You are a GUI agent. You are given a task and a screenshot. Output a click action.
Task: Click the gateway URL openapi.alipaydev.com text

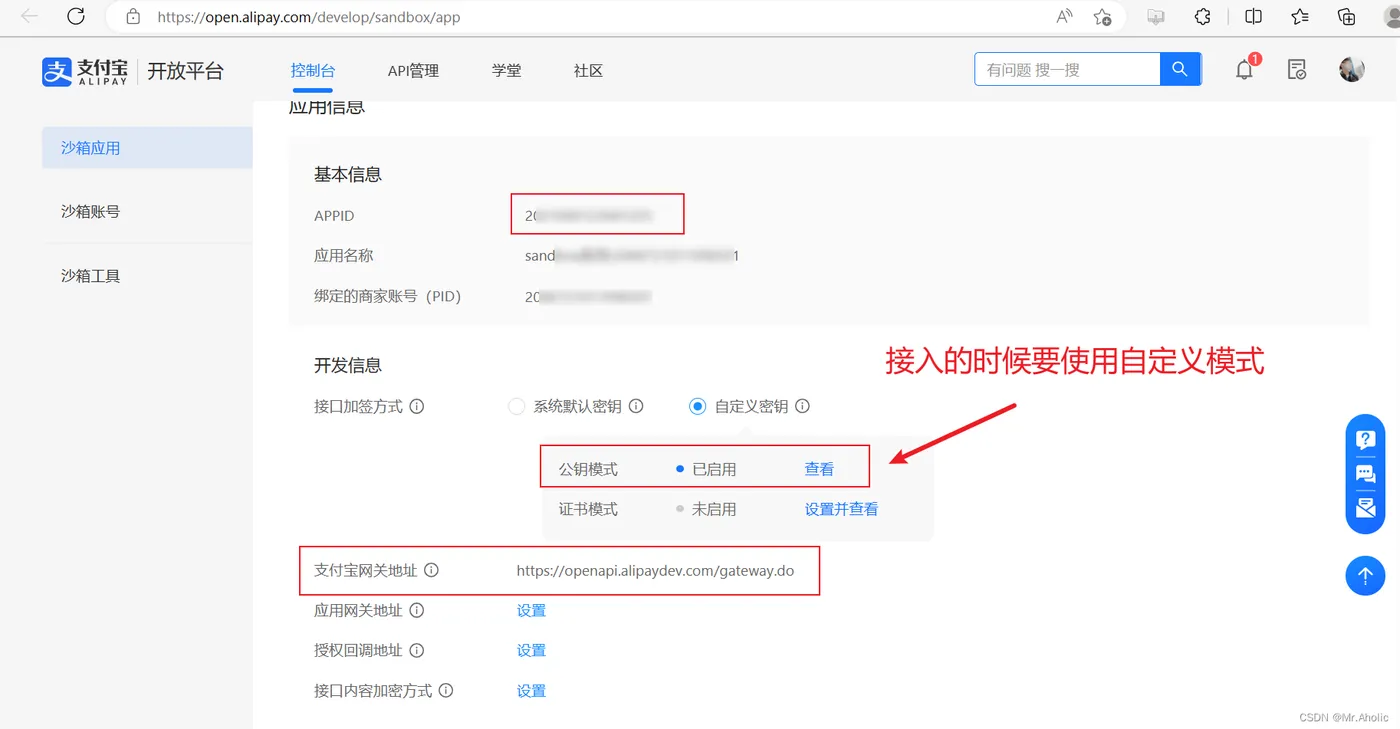click(655, 570)
